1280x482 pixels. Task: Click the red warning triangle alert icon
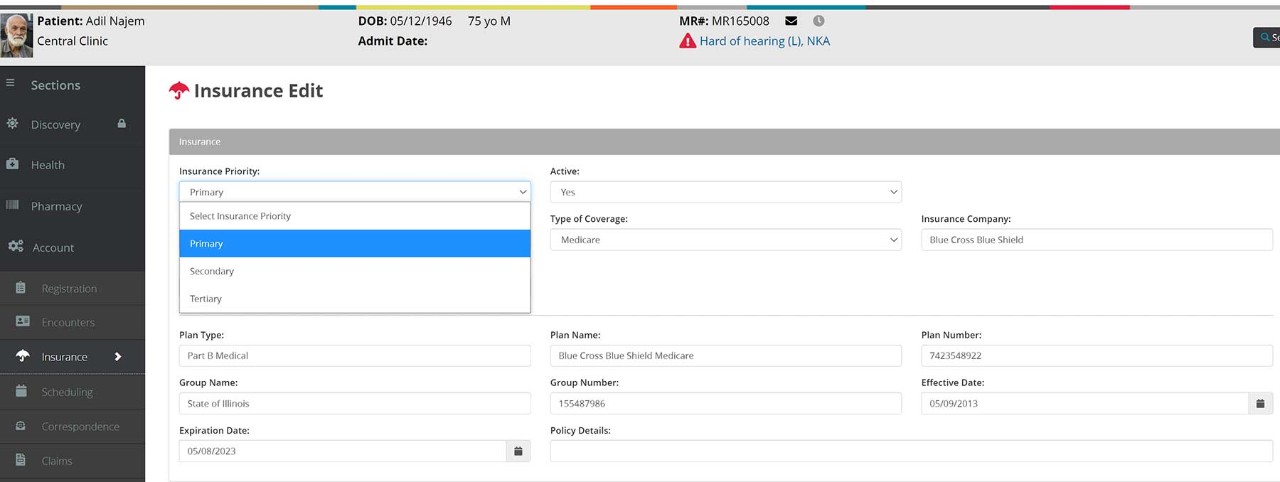pos(687,42)
